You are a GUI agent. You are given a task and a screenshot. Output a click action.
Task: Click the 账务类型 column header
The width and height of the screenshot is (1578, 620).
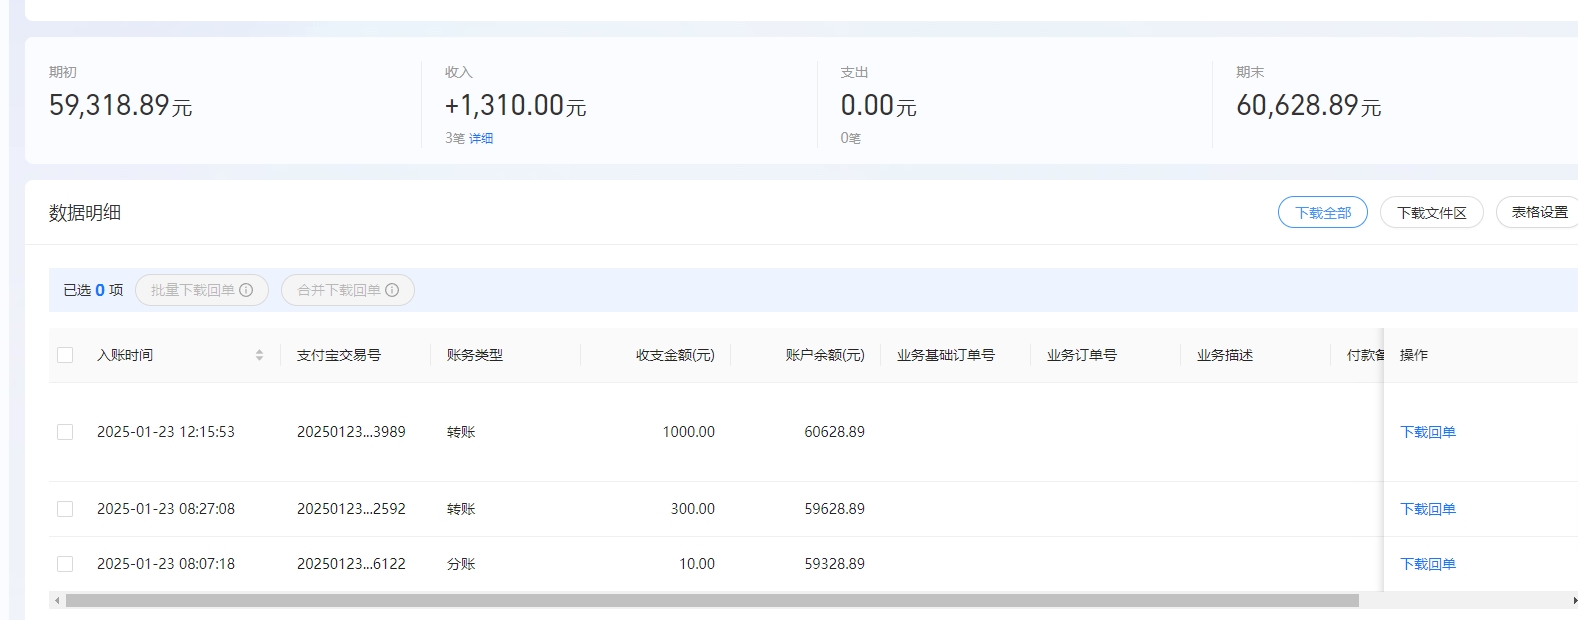(475, 355)
